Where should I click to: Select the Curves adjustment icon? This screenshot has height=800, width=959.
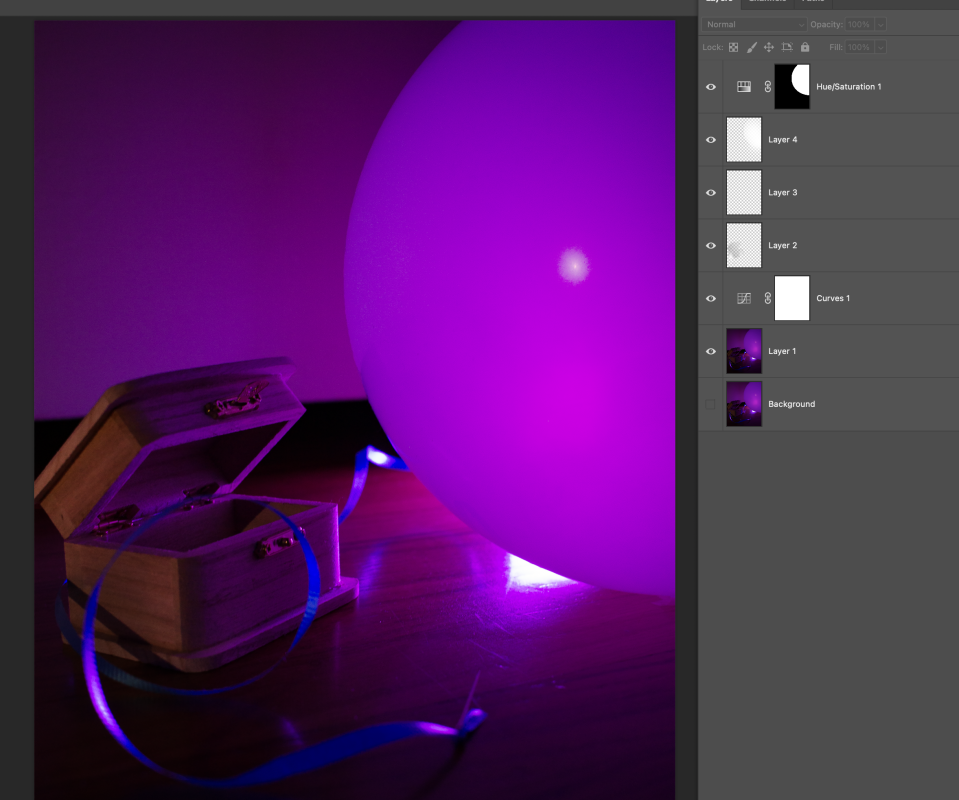tap(744, 298)
